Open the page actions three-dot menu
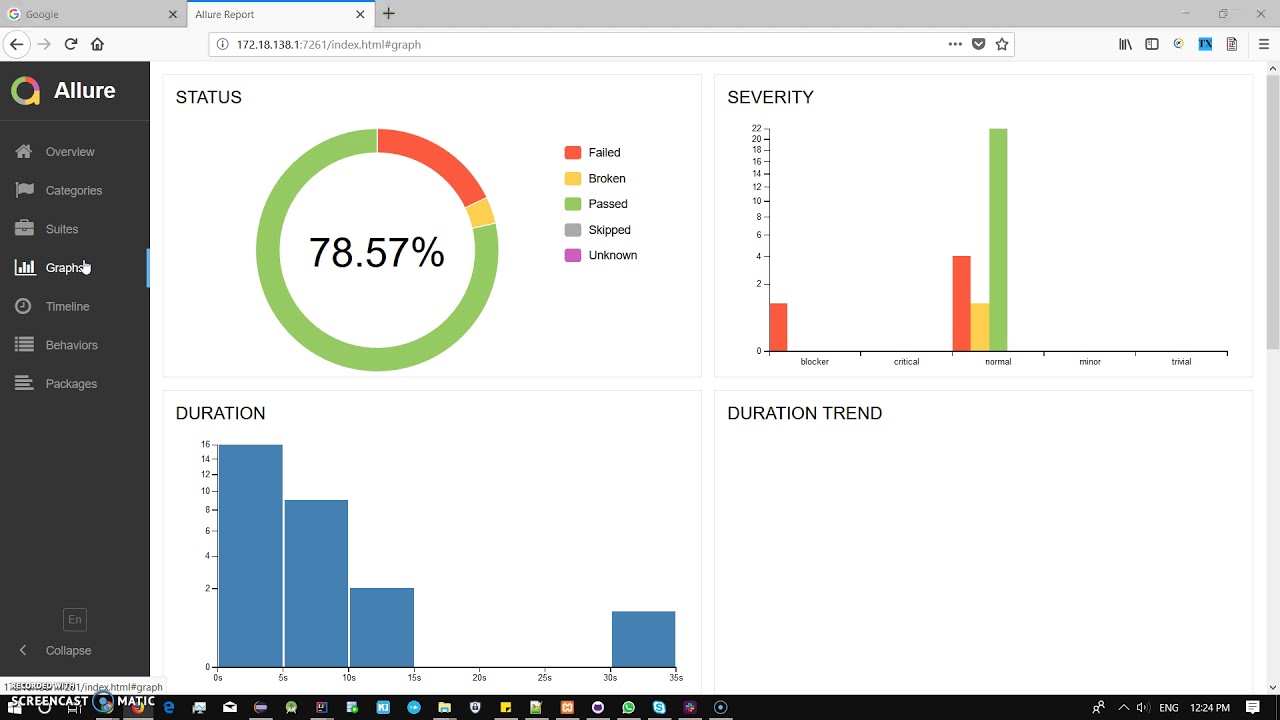 pyautogui.click(x=955, y=44)
